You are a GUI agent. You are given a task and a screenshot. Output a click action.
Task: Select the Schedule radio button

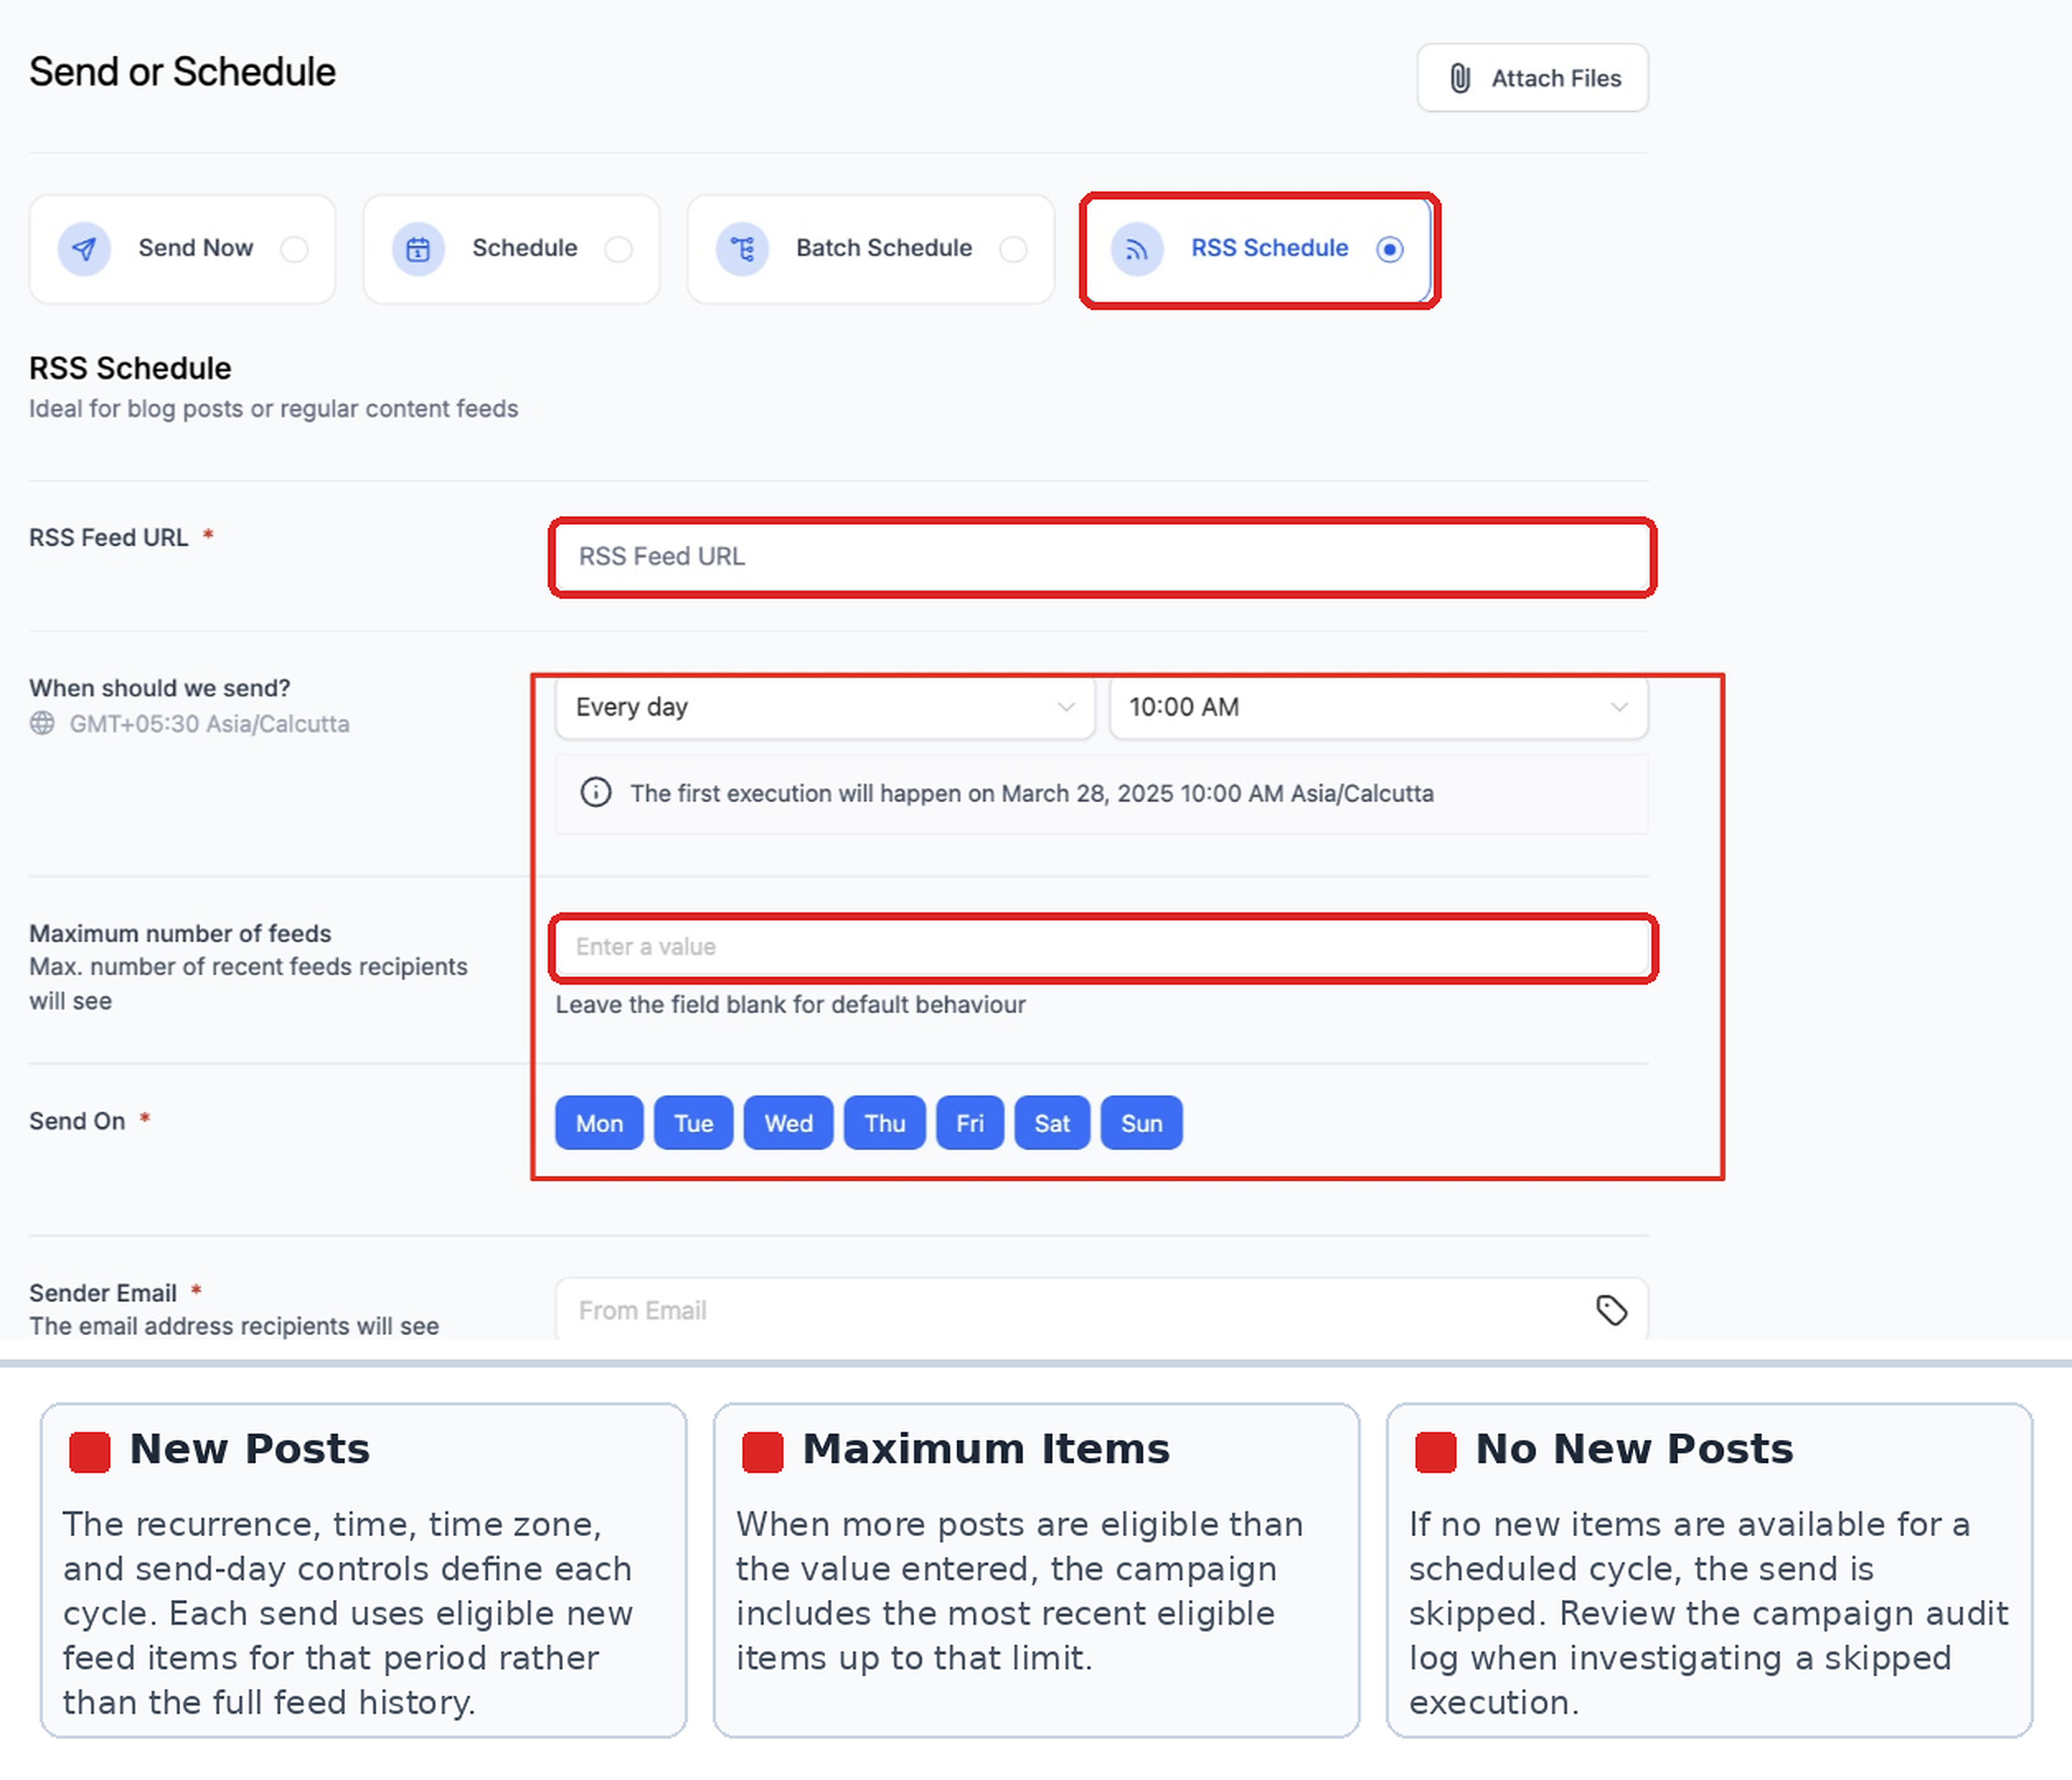pyautogui.click(x=618, y=249)
